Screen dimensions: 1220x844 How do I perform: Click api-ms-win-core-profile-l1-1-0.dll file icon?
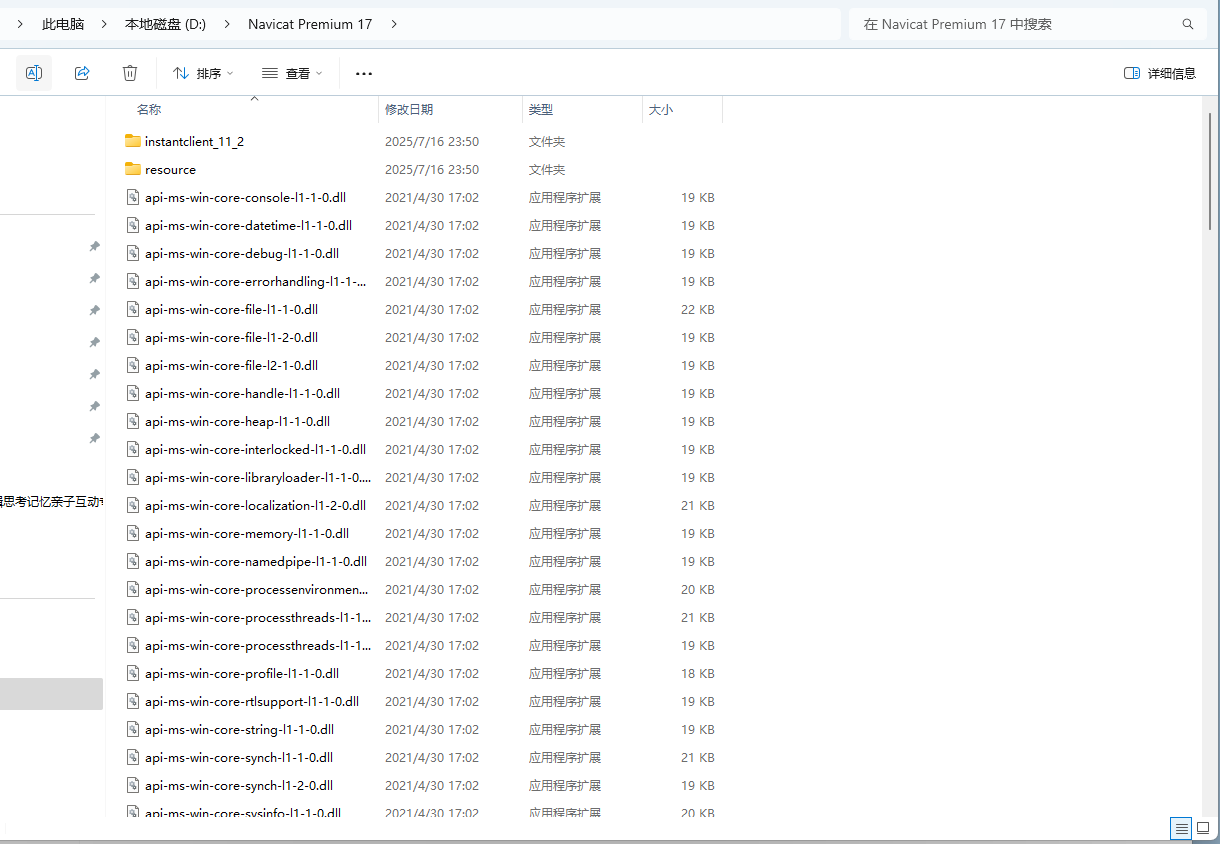133,673
